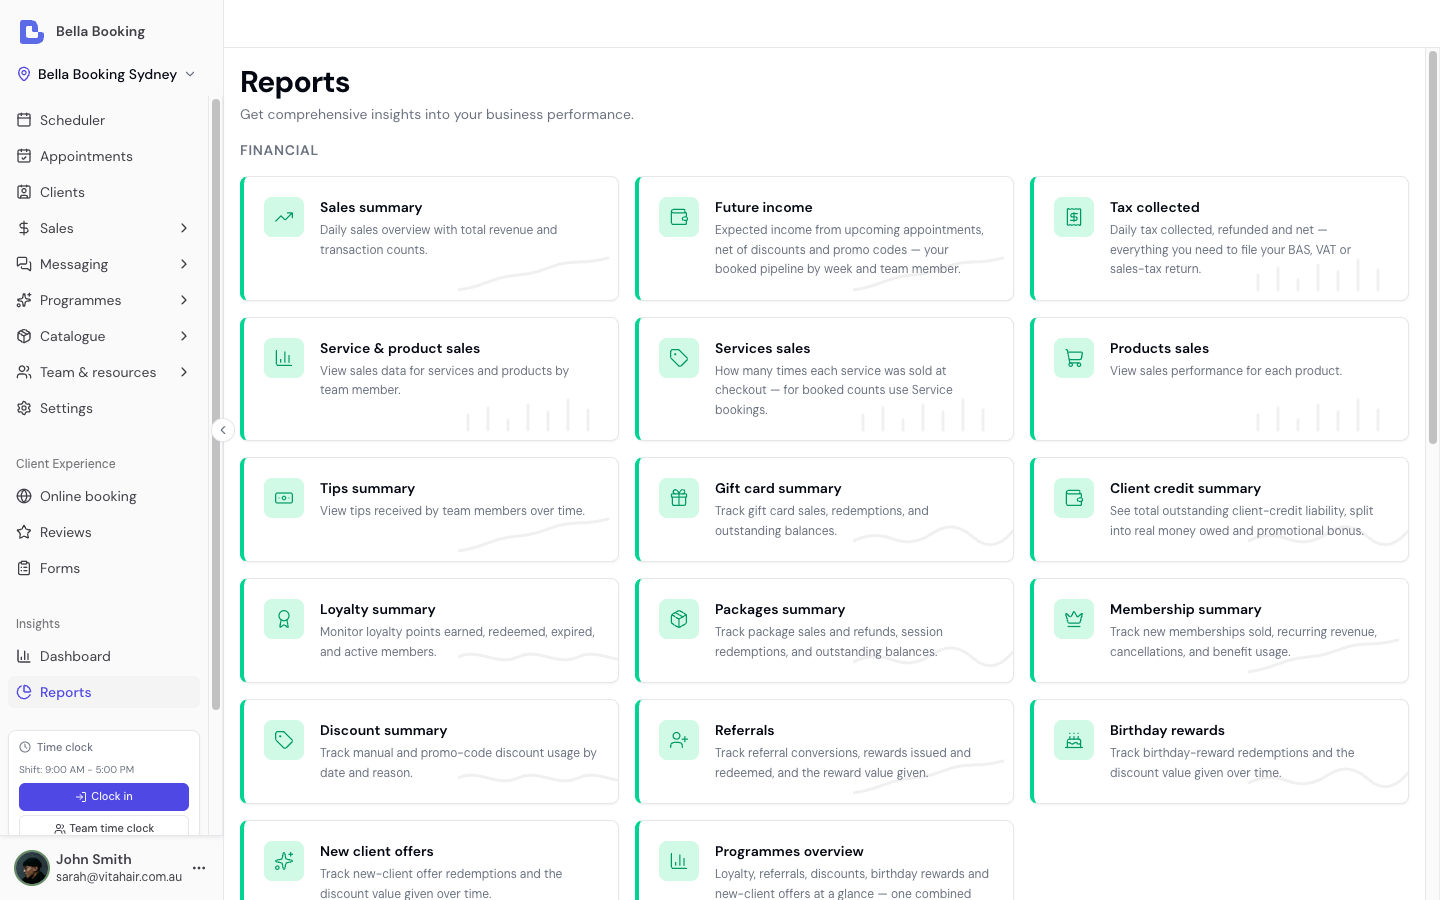1440x900 pixels.
Task: Select Programmes in the sidebar
Action: tap(104, 300)
